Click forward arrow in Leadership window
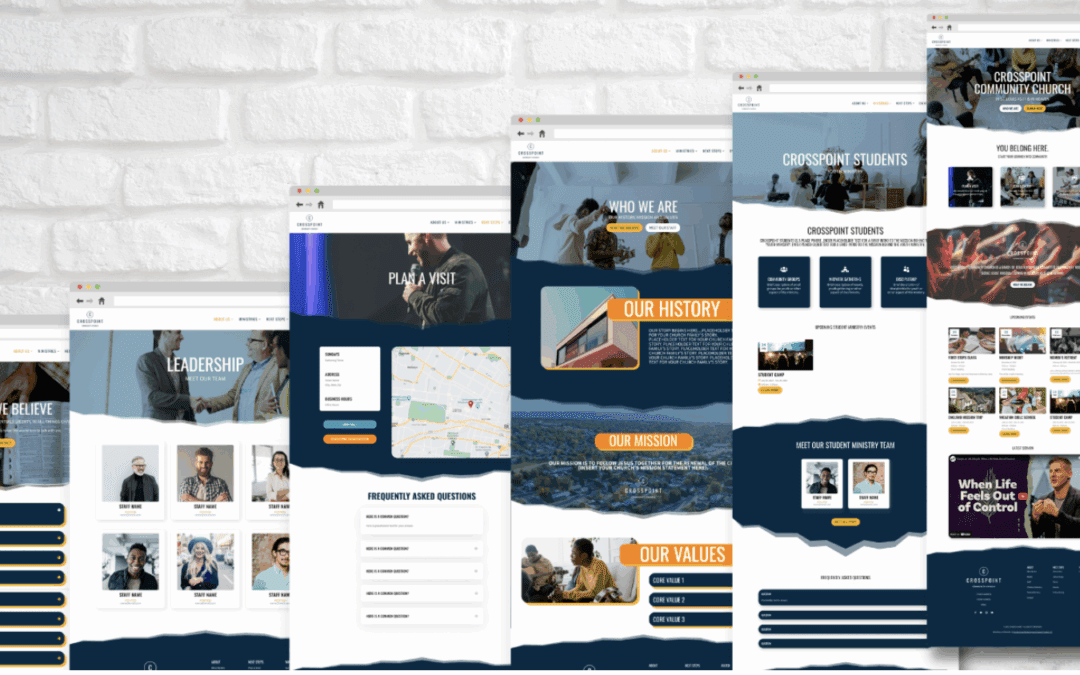1080x675 pixels. pos(90,301)
